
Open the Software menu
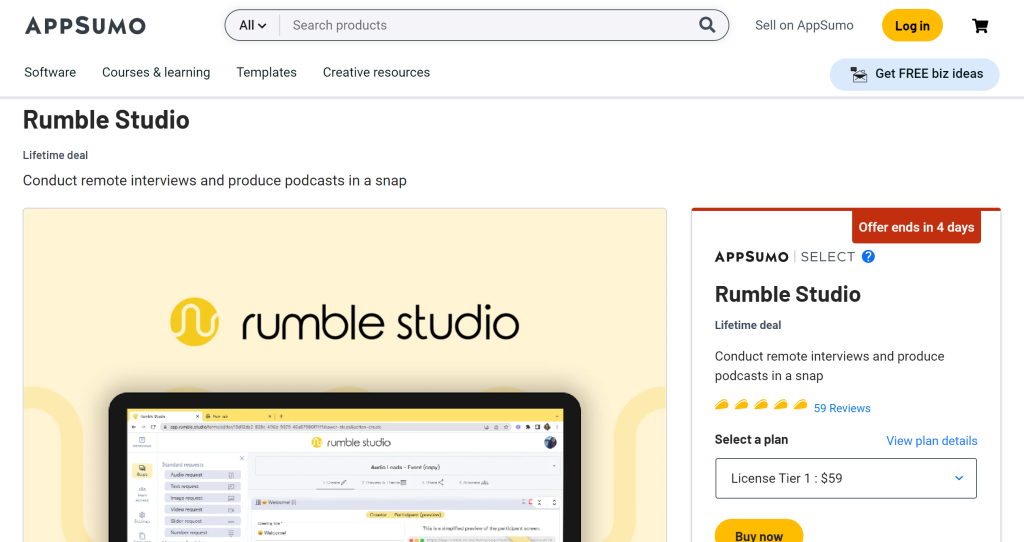pyautogui.click(x=50, y=72)
